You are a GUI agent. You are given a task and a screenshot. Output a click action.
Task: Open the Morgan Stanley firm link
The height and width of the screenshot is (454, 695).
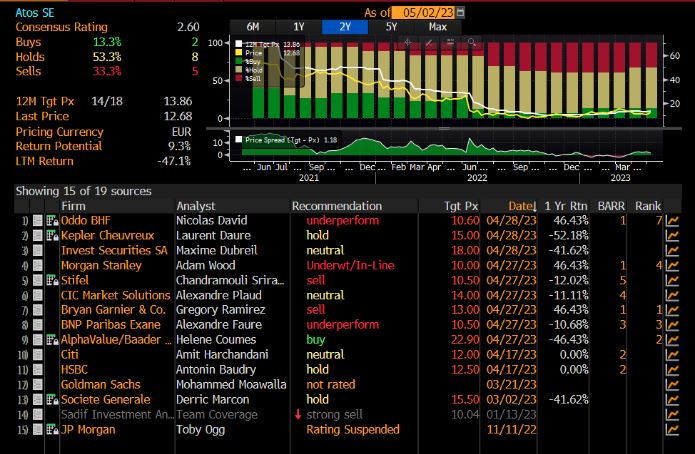102,266
